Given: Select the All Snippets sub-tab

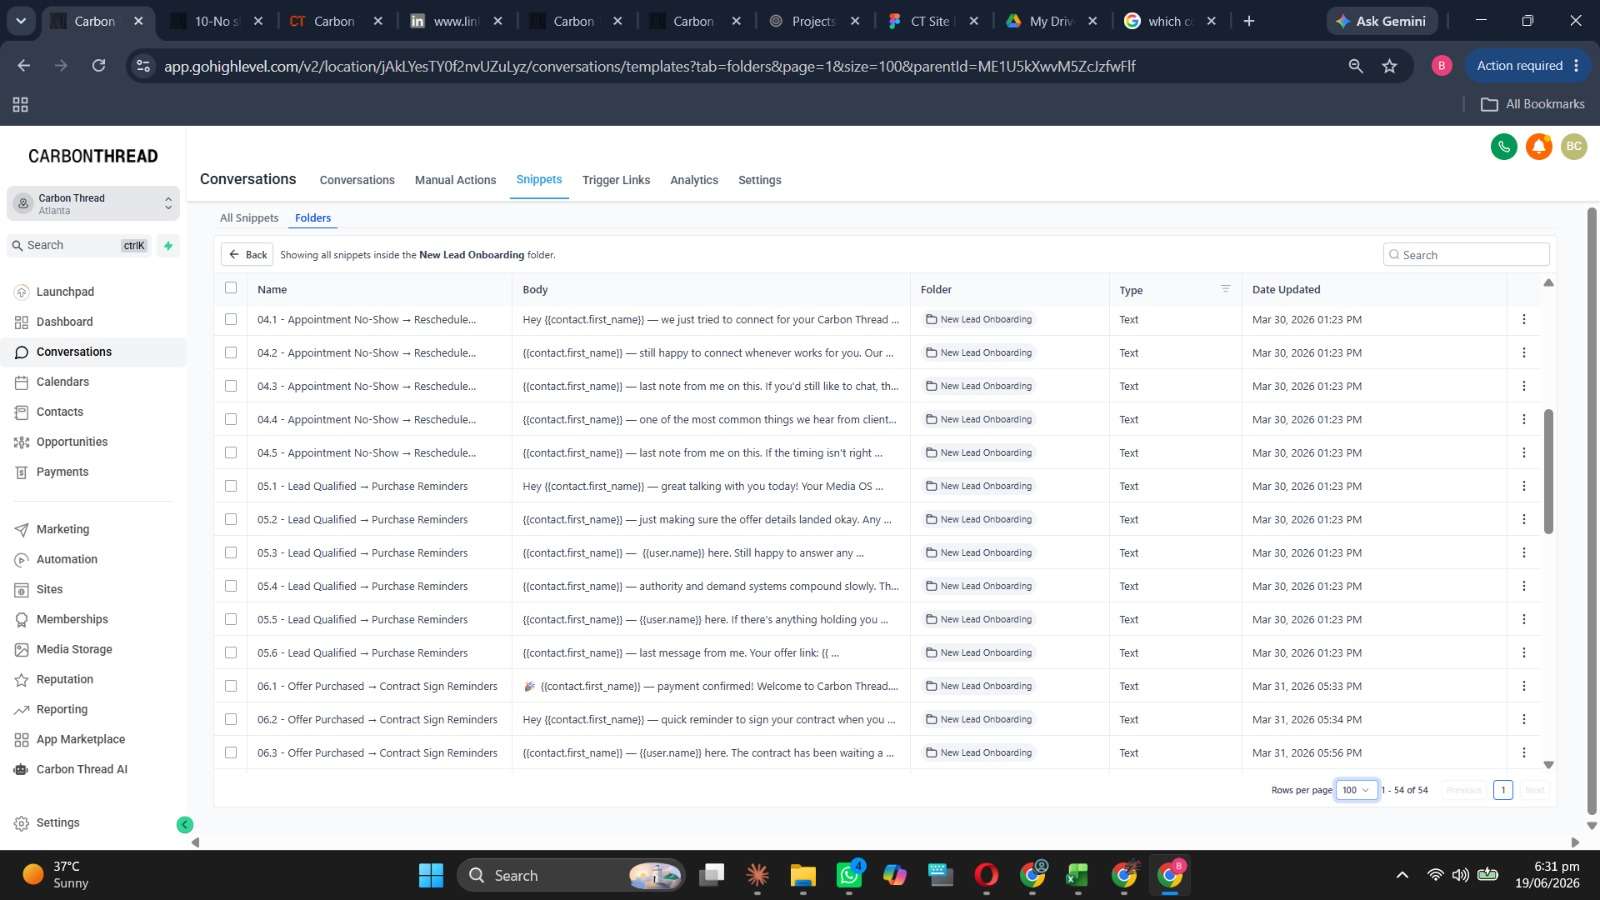Looking at the screenshot, I should [x=249, y=218].
